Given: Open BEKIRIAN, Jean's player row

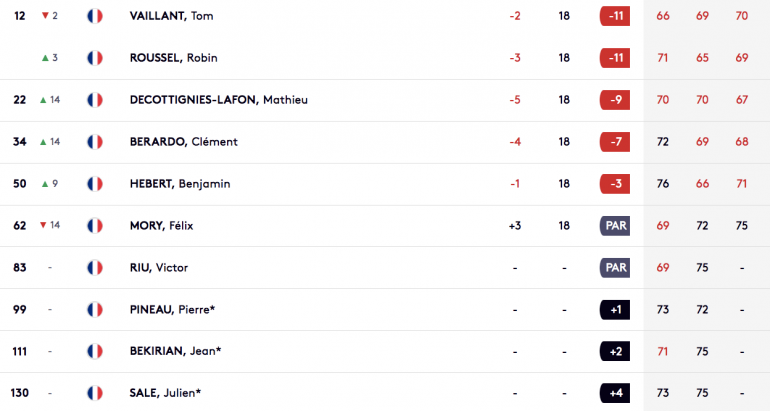Looking at the screenshot, I should 385,351.
